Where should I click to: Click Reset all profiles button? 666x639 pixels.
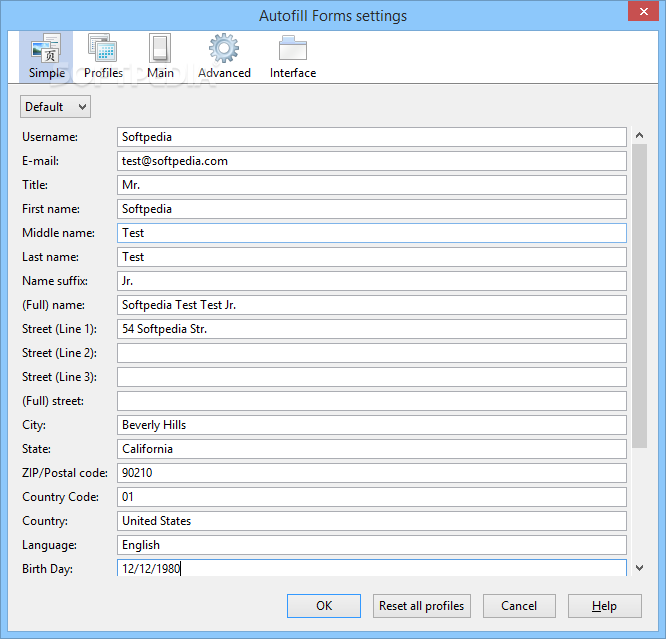coord(421,606)
